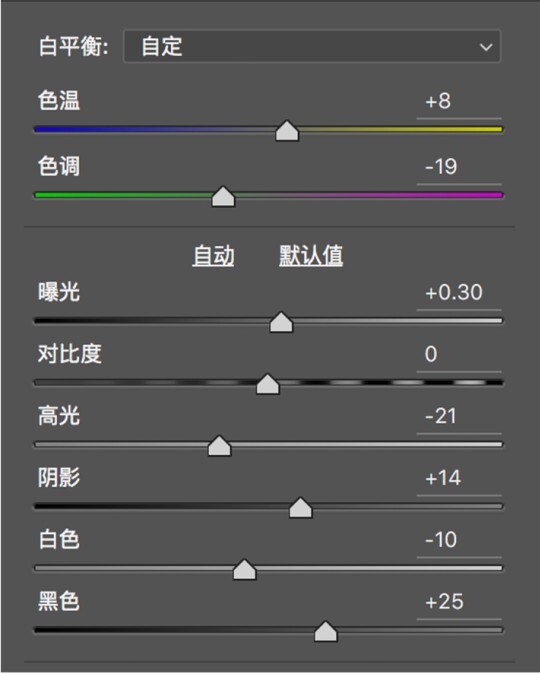Click the 自动 auto link
540x673 pixels.
[213, 256]
